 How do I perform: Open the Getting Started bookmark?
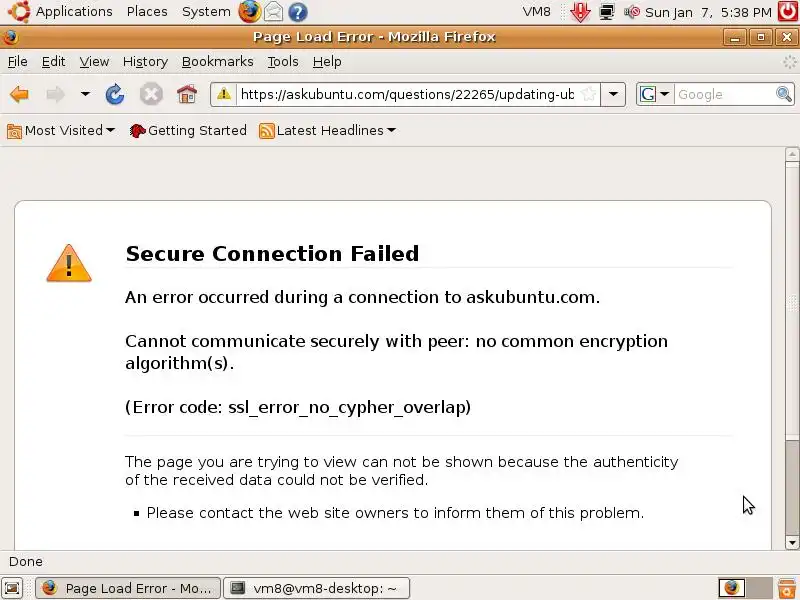pyautogui.click(x=188, y=131)
